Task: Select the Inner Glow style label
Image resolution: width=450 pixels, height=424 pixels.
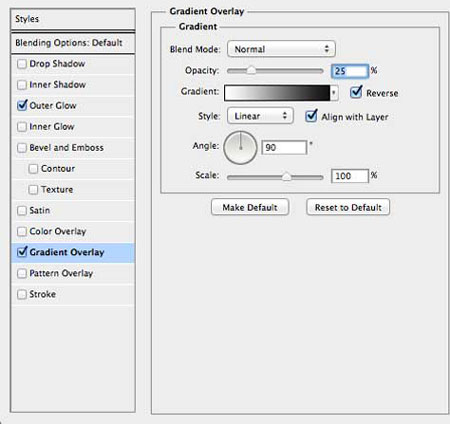Action: pyautogui.click(x=52, y=127)
